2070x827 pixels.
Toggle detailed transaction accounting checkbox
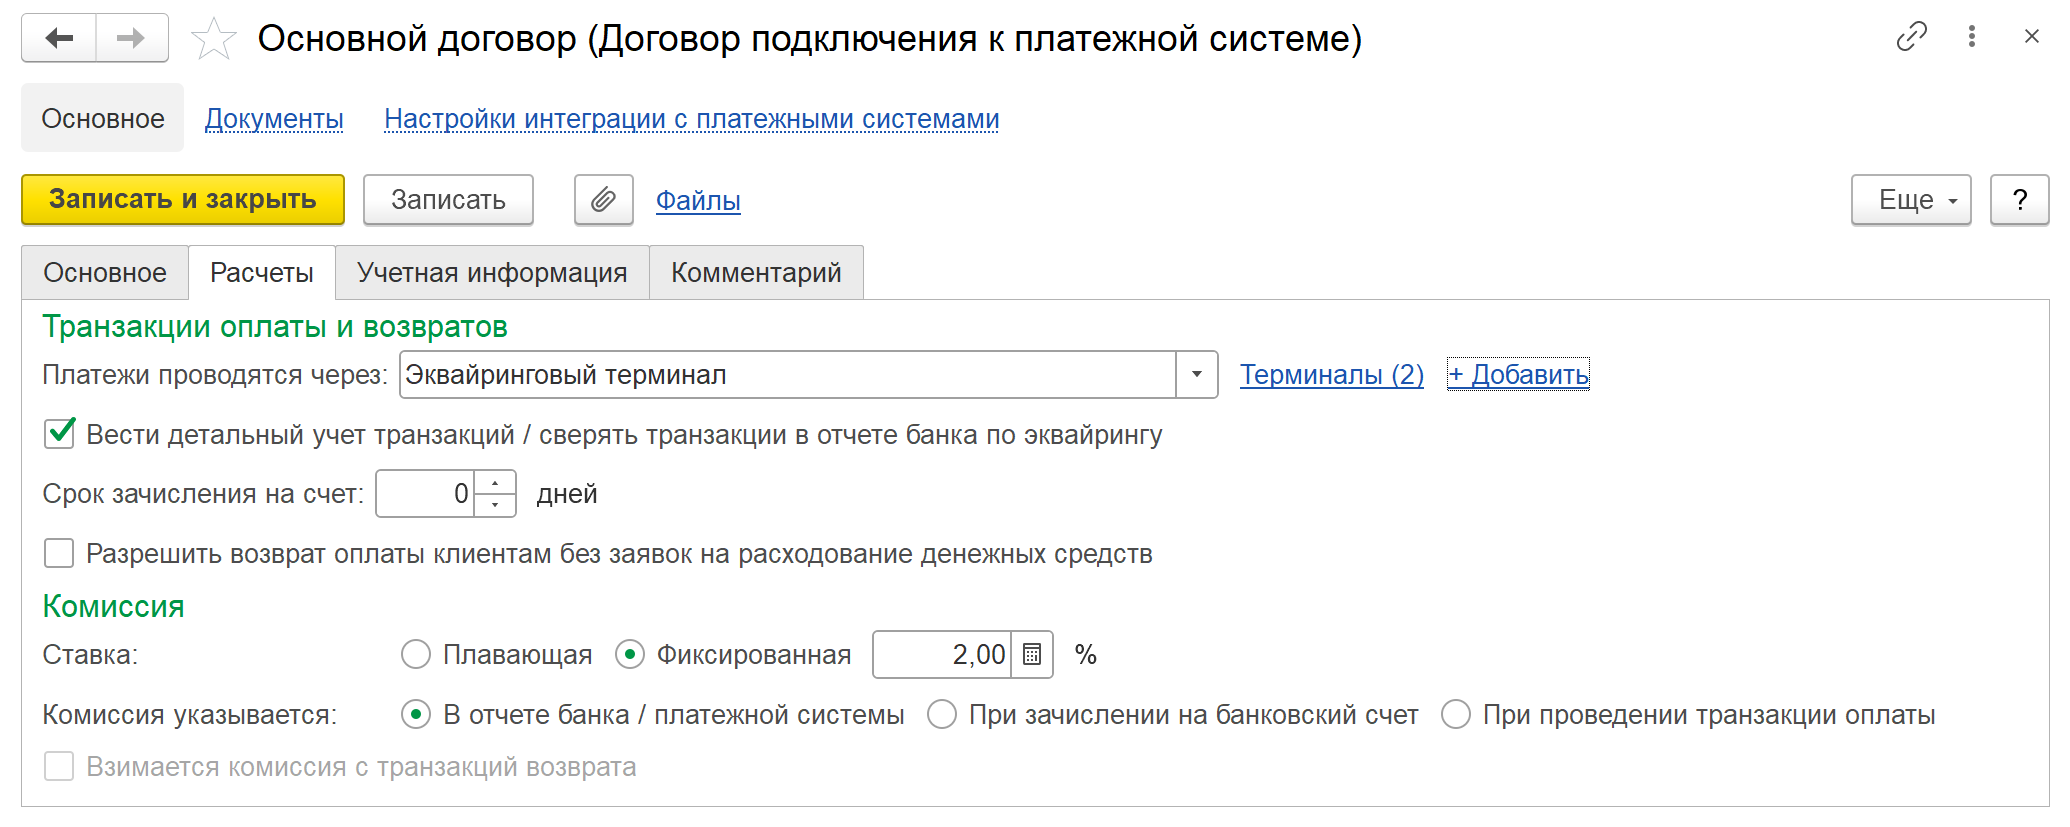click(x=60, y=434)
